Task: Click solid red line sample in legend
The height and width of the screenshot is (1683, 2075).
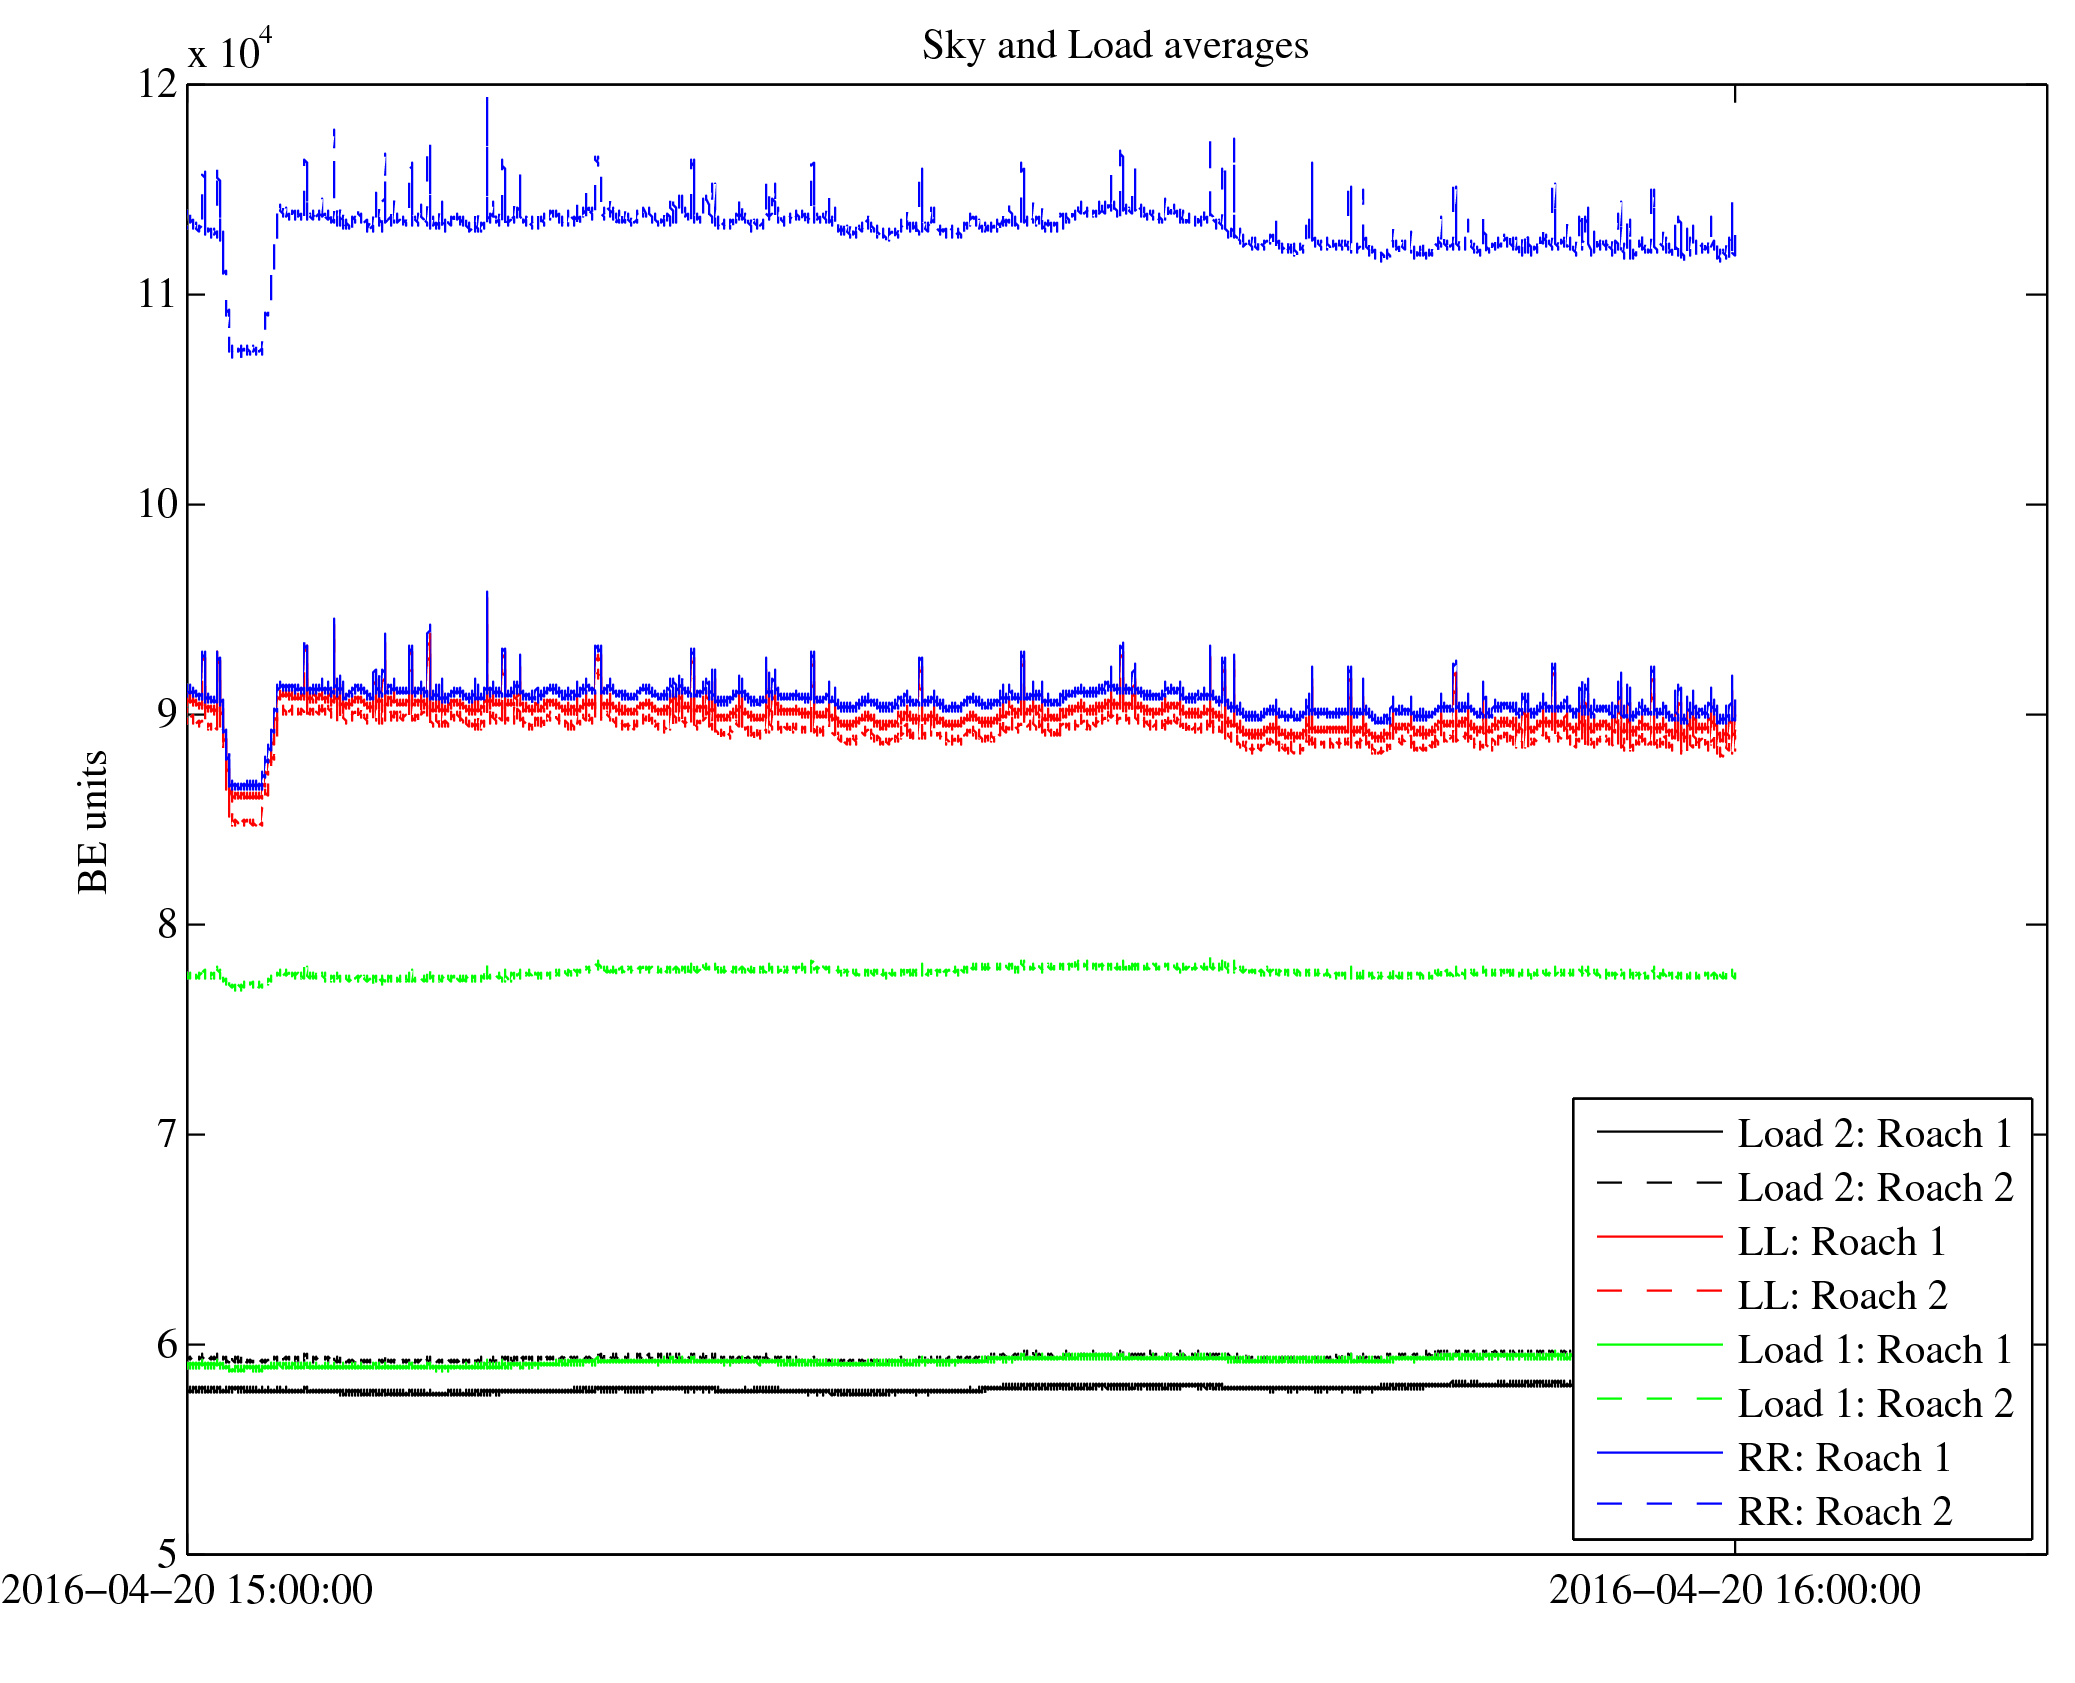Action: pos(1659,1238)
